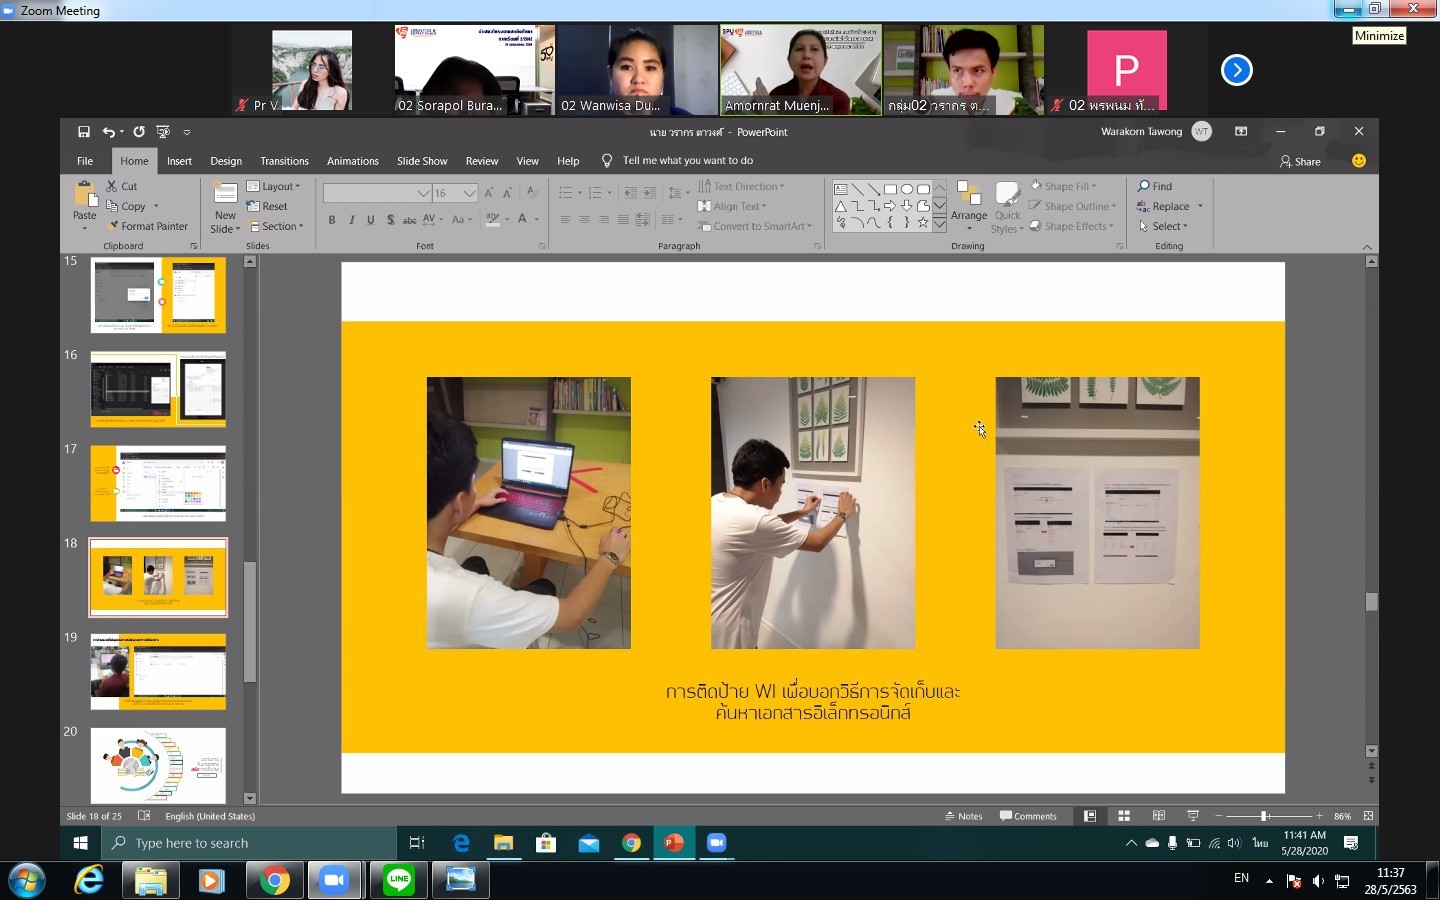This screenshot has height=900, width=1440.
Task: Click the Notes button in status bar
Action: (x=964, y=816)
